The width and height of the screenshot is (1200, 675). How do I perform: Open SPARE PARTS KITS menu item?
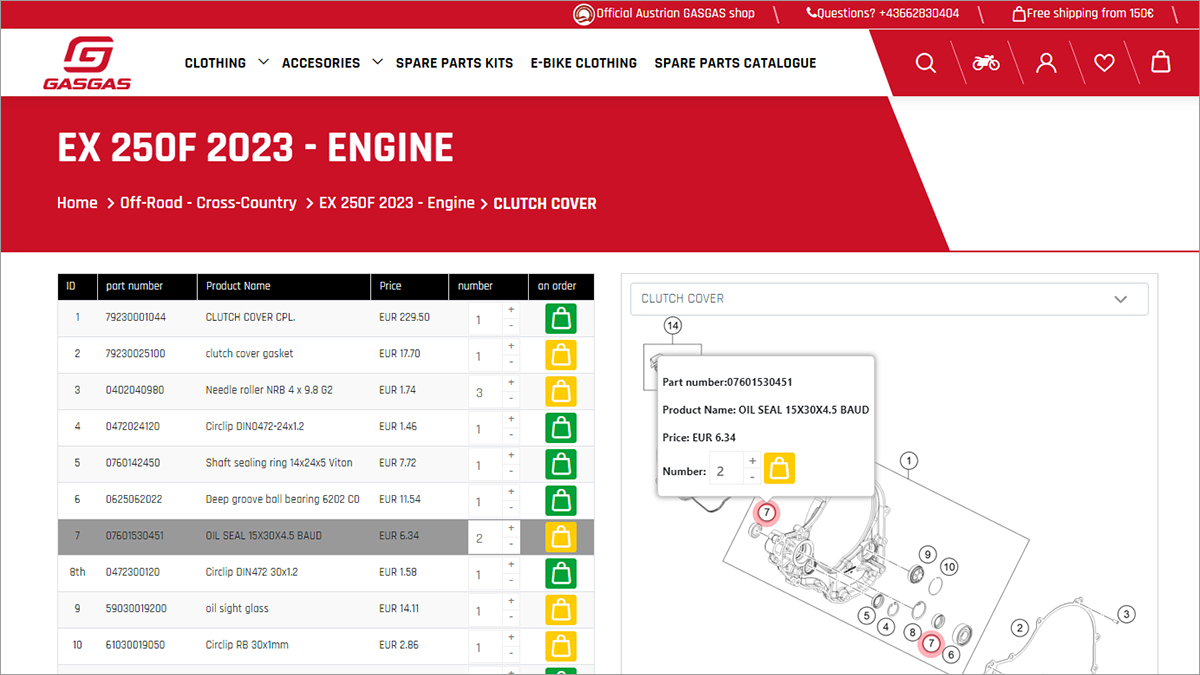pos(454,63)
